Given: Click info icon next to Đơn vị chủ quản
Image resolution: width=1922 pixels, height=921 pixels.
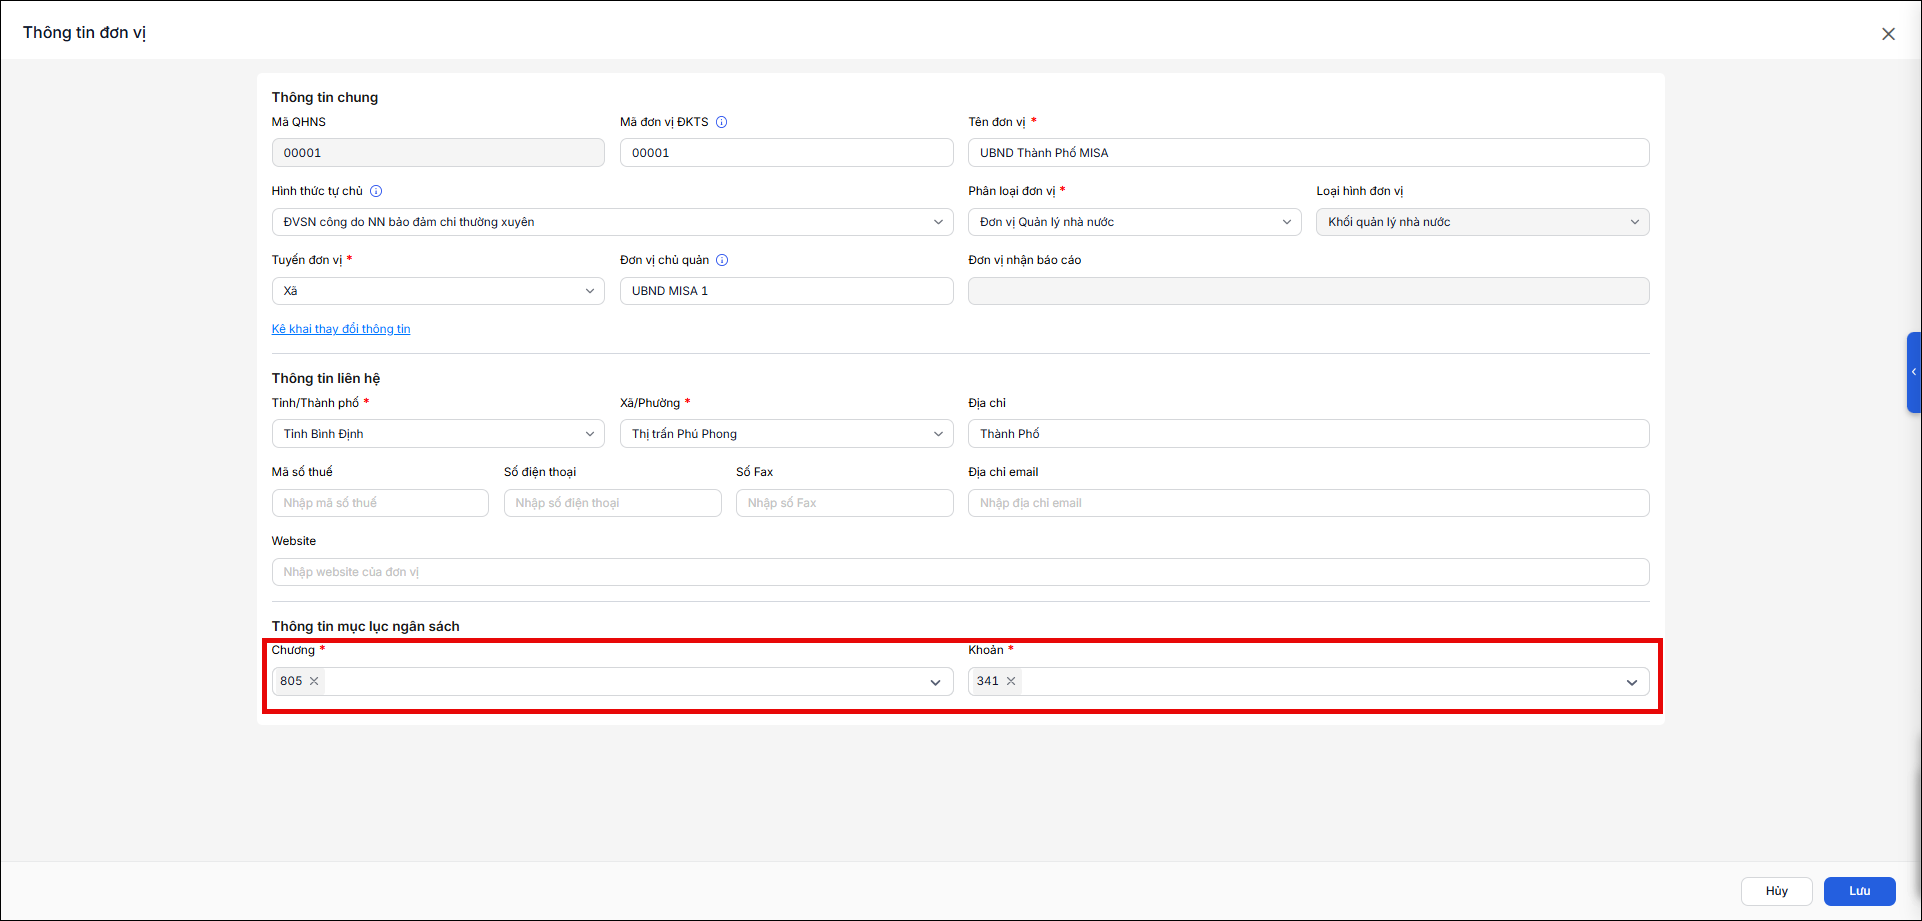Looking at the screenshot, I should (x=722, y=260).
